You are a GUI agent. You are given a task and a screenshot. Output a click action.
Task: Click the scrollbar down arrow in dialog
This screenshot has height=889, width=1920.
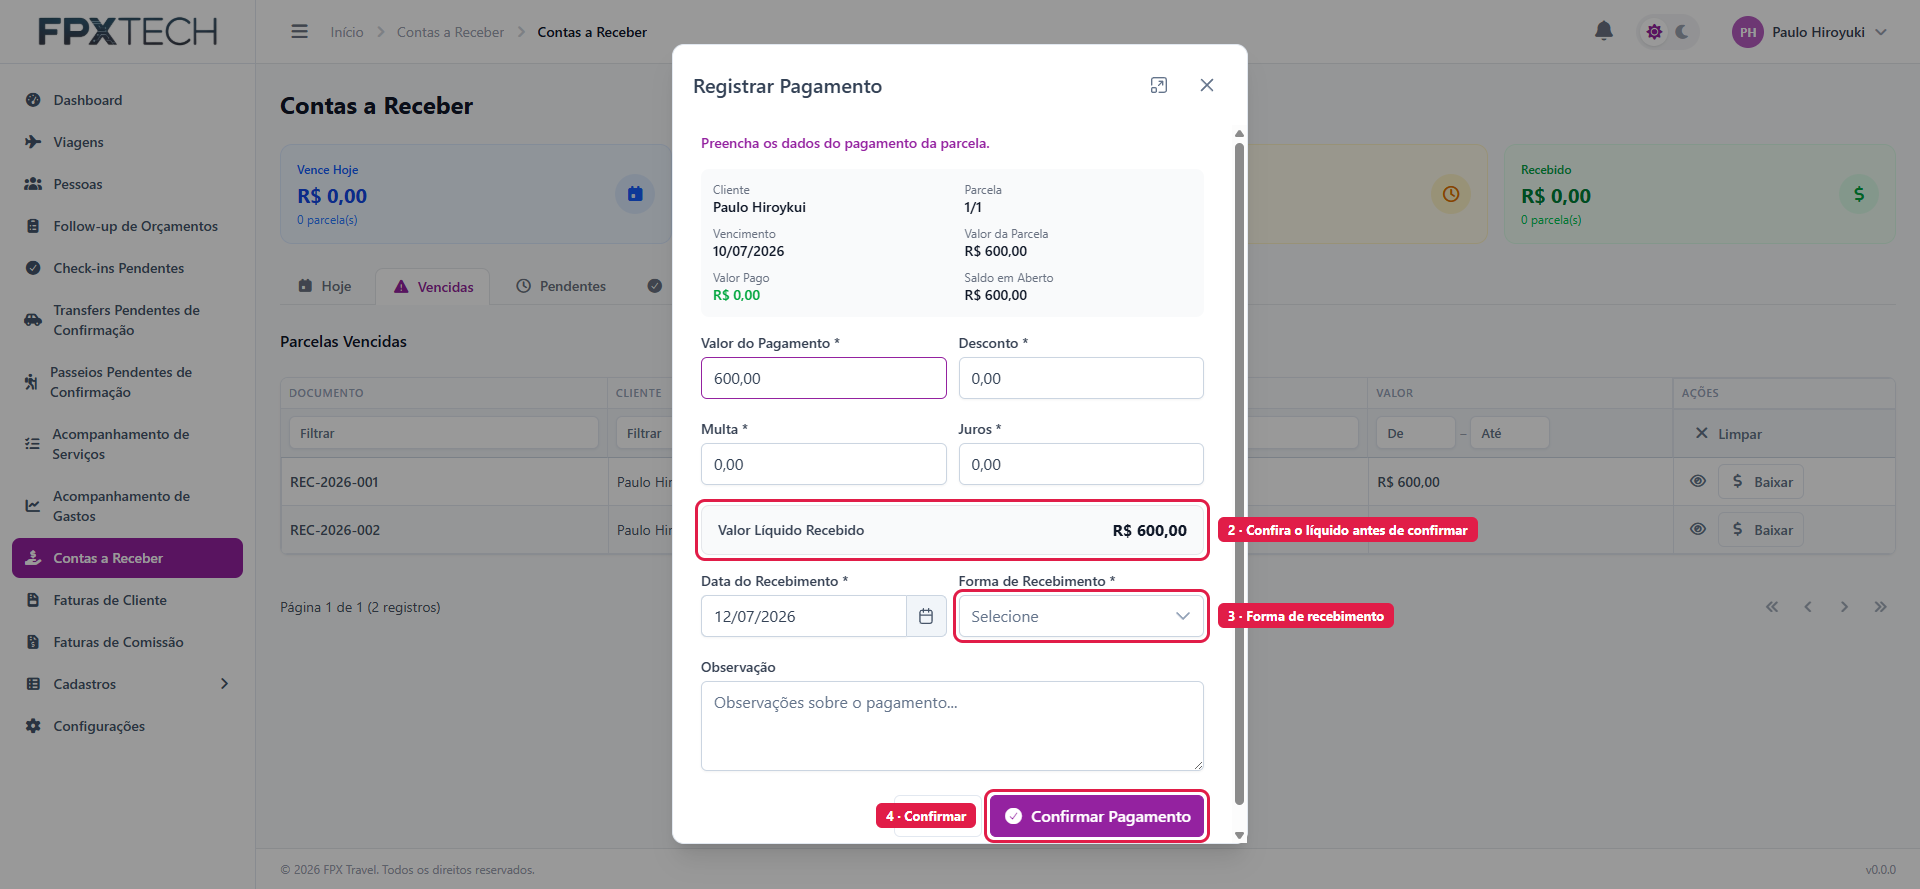click(1239, 835)
